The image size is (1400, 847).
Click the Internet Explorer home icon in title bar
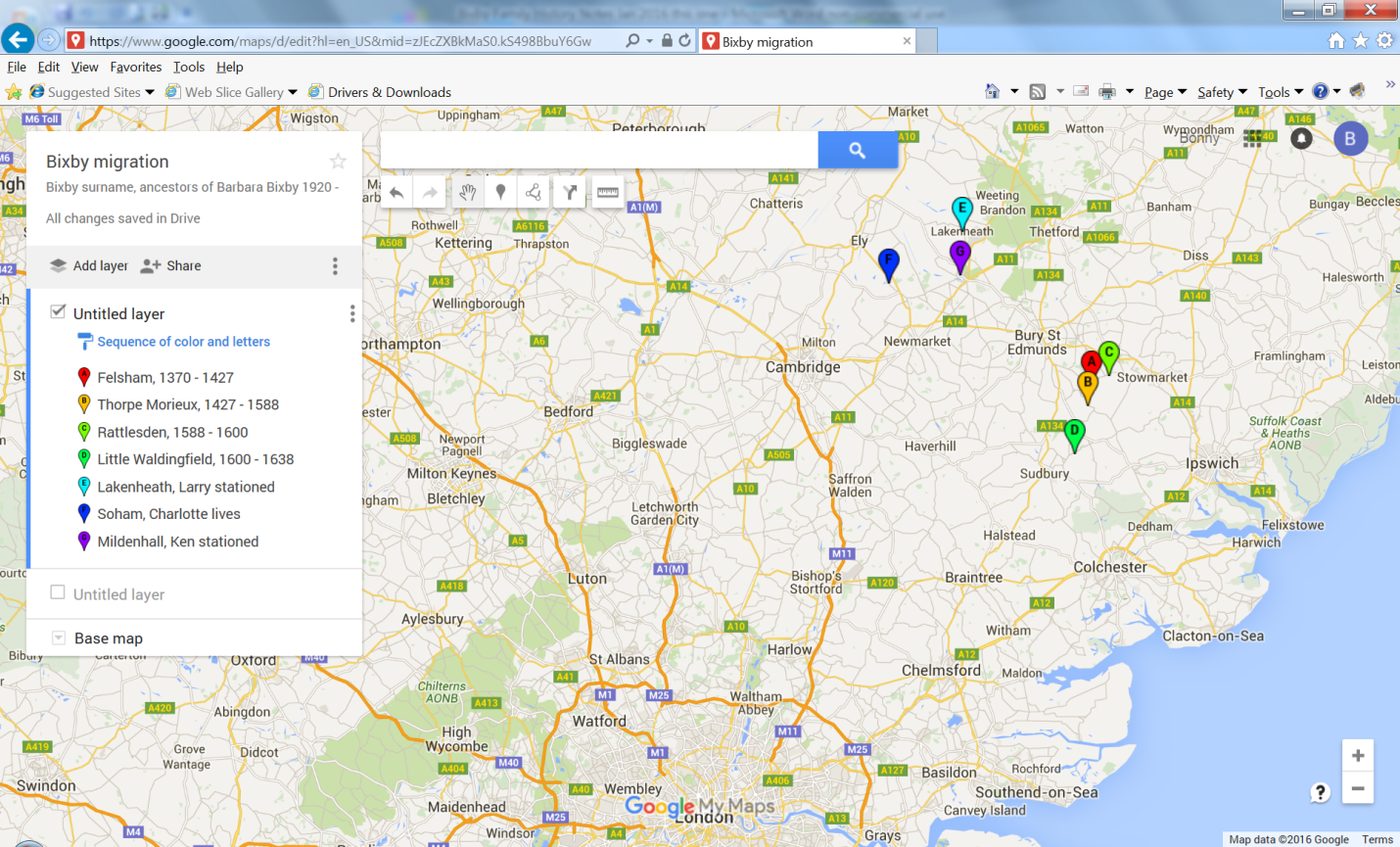tap(1336, 41)
